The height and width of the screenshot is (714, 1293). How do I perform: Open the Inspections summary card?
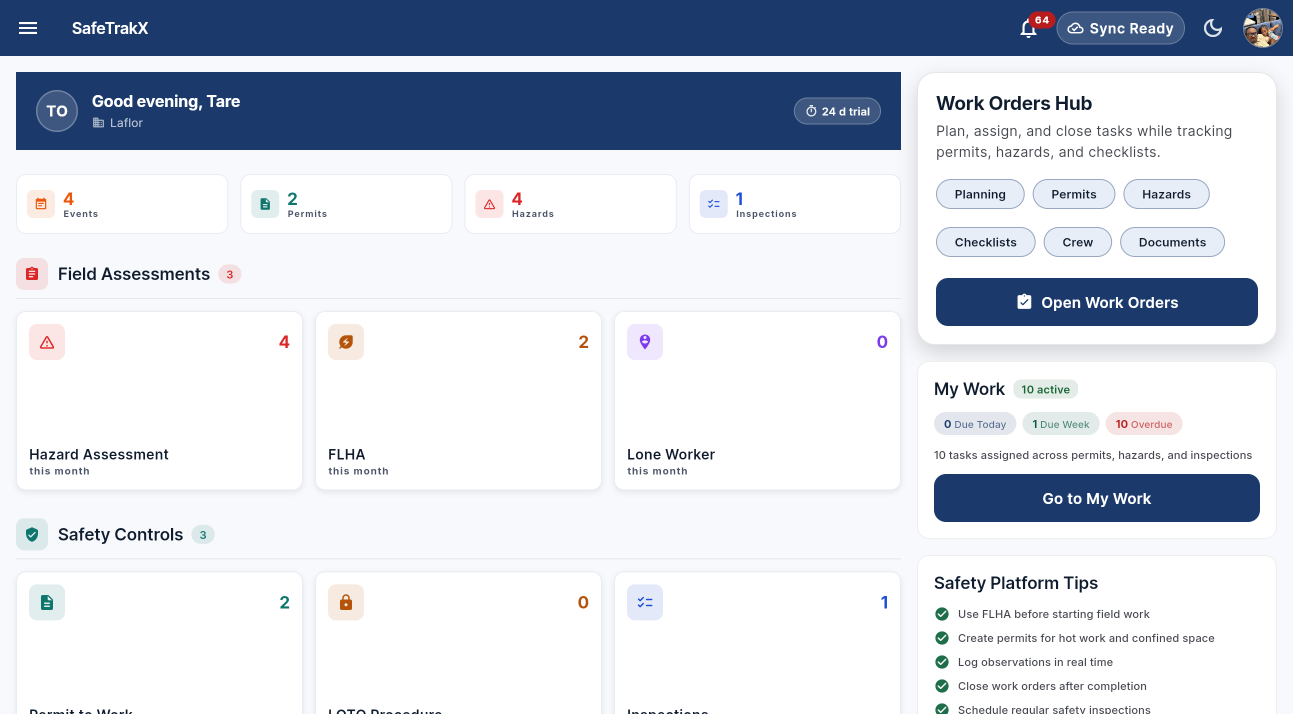coord(795,204)
